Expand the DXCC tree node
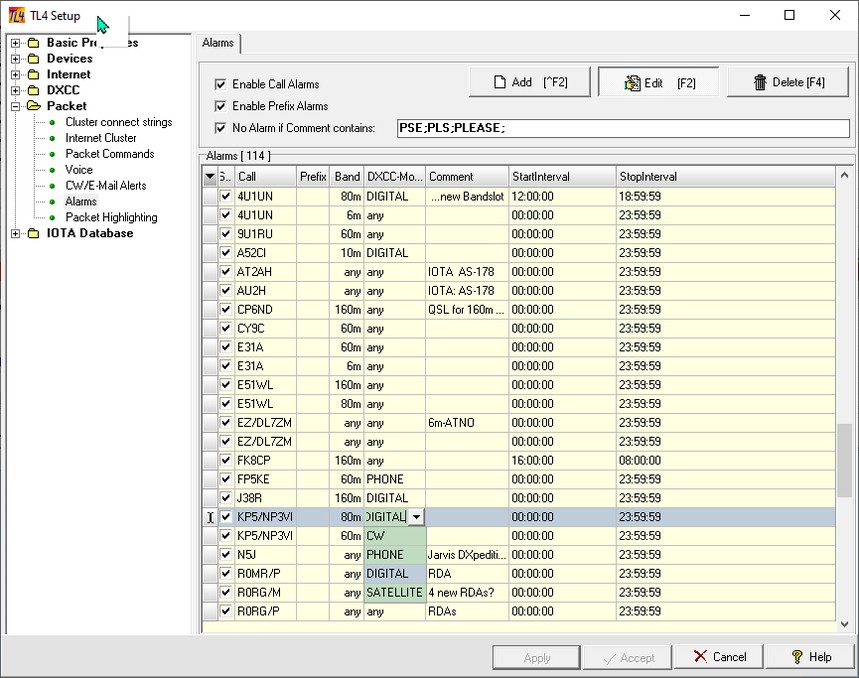 (15, 90)
